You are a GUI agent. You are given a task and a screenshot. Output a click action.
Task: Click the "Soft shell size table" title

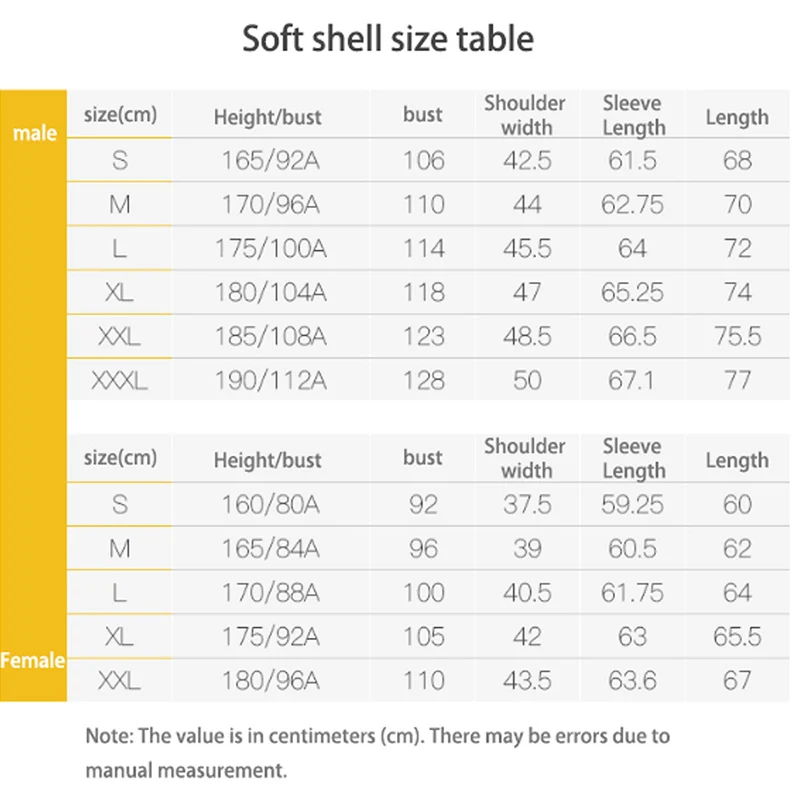tap(388, 39)
